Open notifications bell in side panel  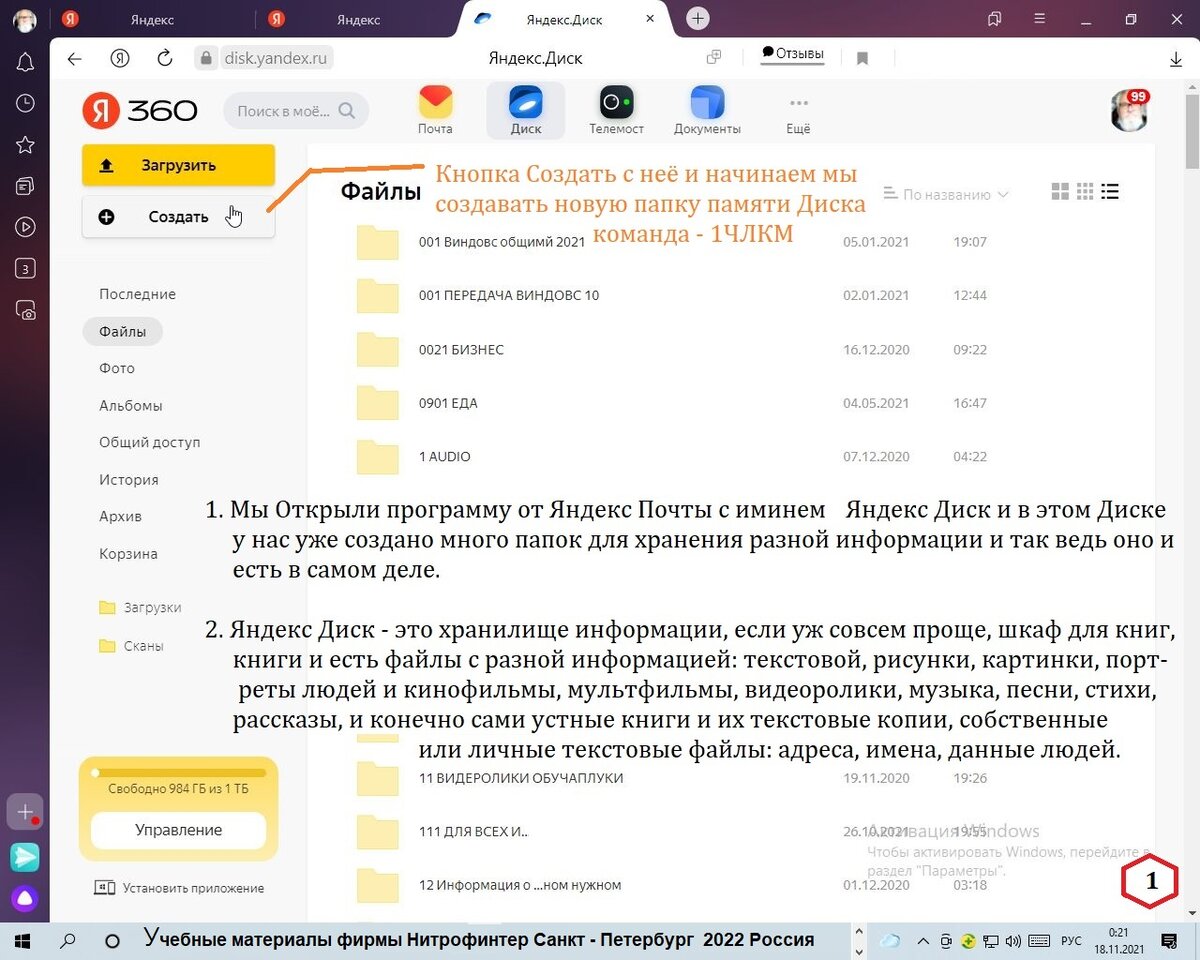pos(25,64)
